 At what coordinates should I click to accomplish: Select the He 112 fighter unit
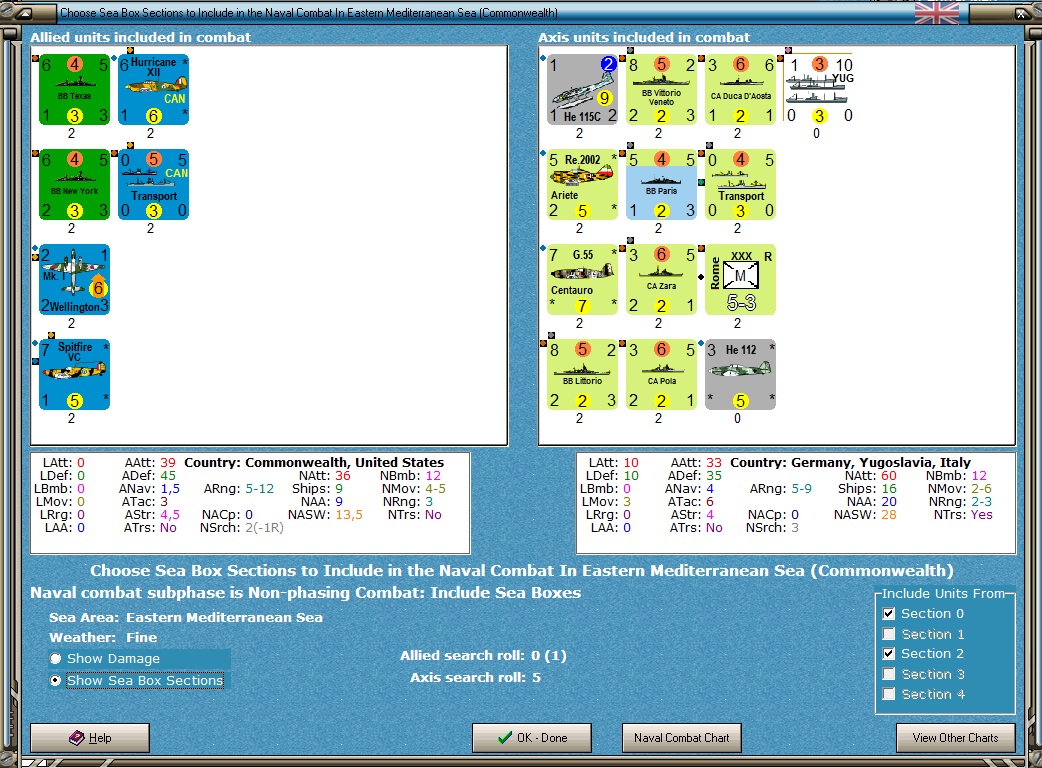[x=740, y=375]
